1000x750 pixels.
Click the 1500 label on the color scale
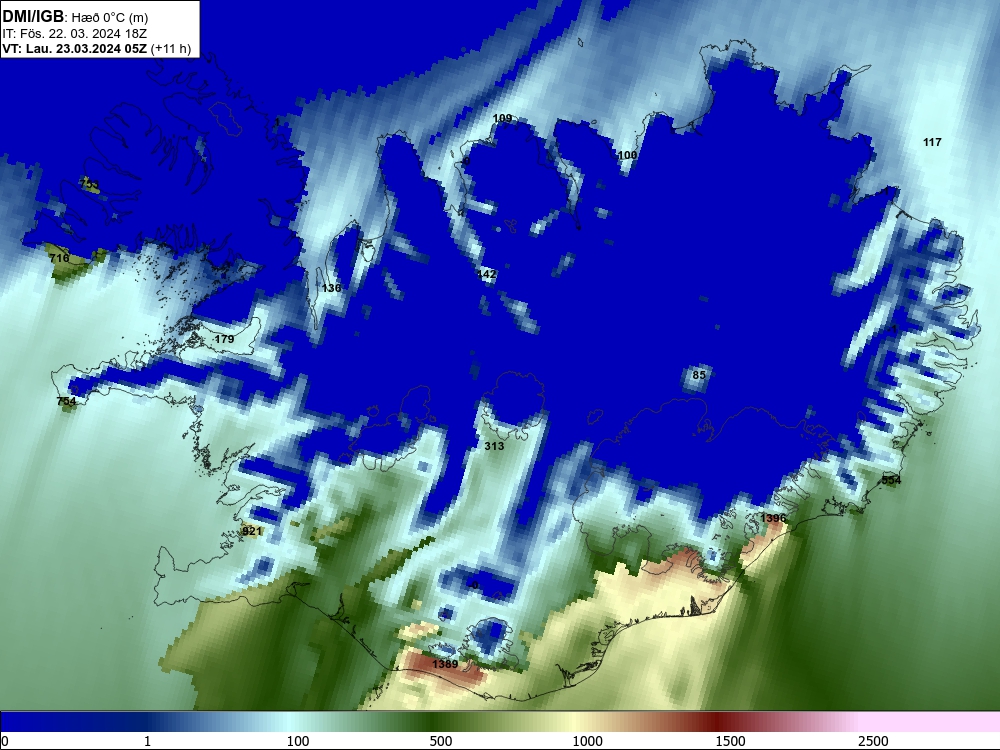click(x=730, y=741)
